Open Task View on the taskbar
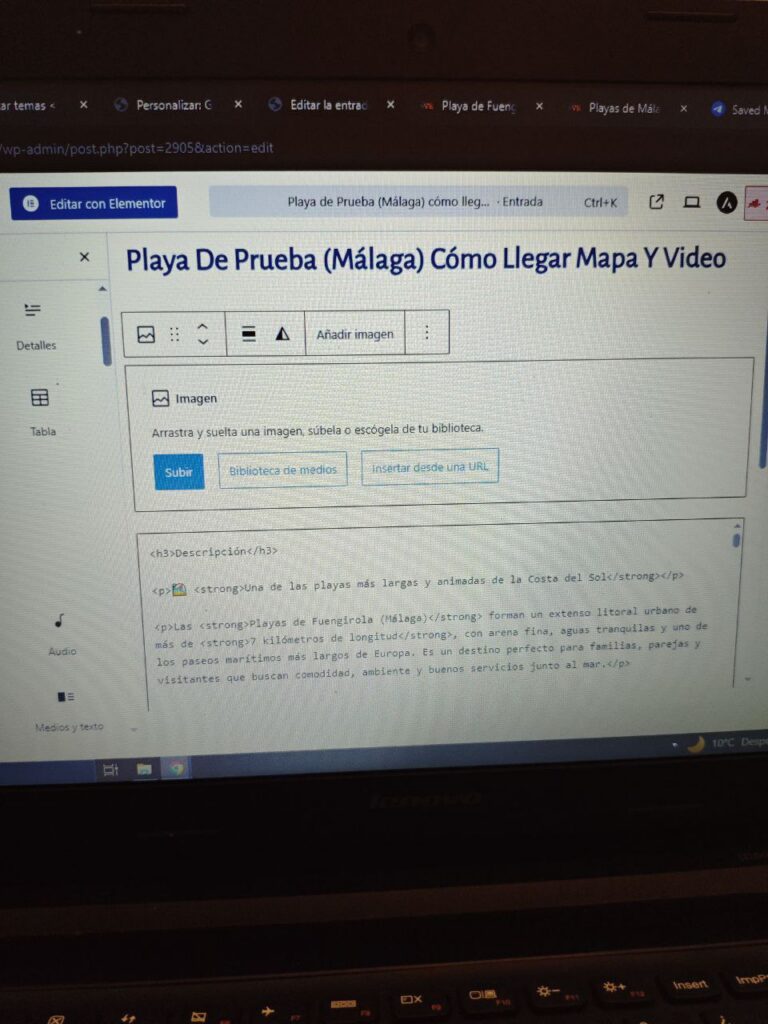This screenshot has width=768, height=1024. pyautogui.click(x=110, y=771)
